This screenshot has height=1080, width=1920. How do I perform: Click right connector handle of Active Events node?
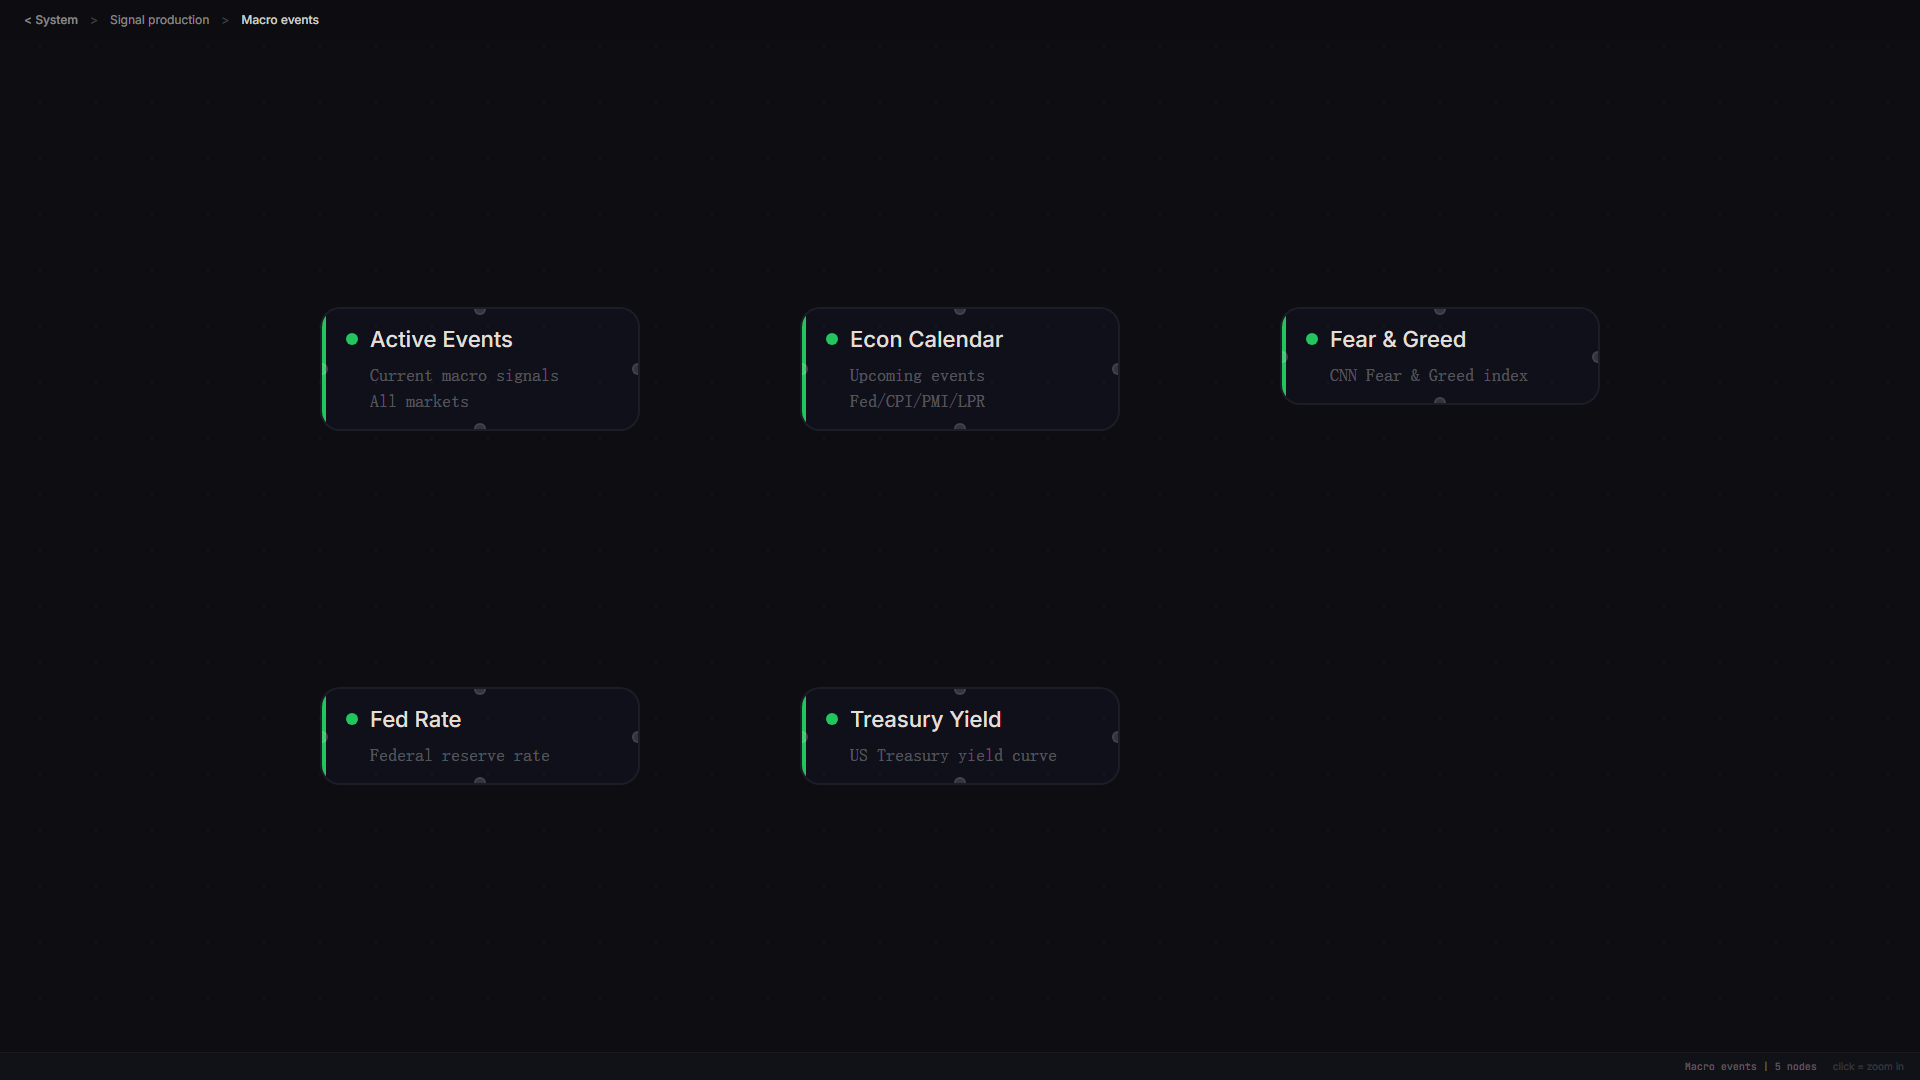[x=636, y=369]
